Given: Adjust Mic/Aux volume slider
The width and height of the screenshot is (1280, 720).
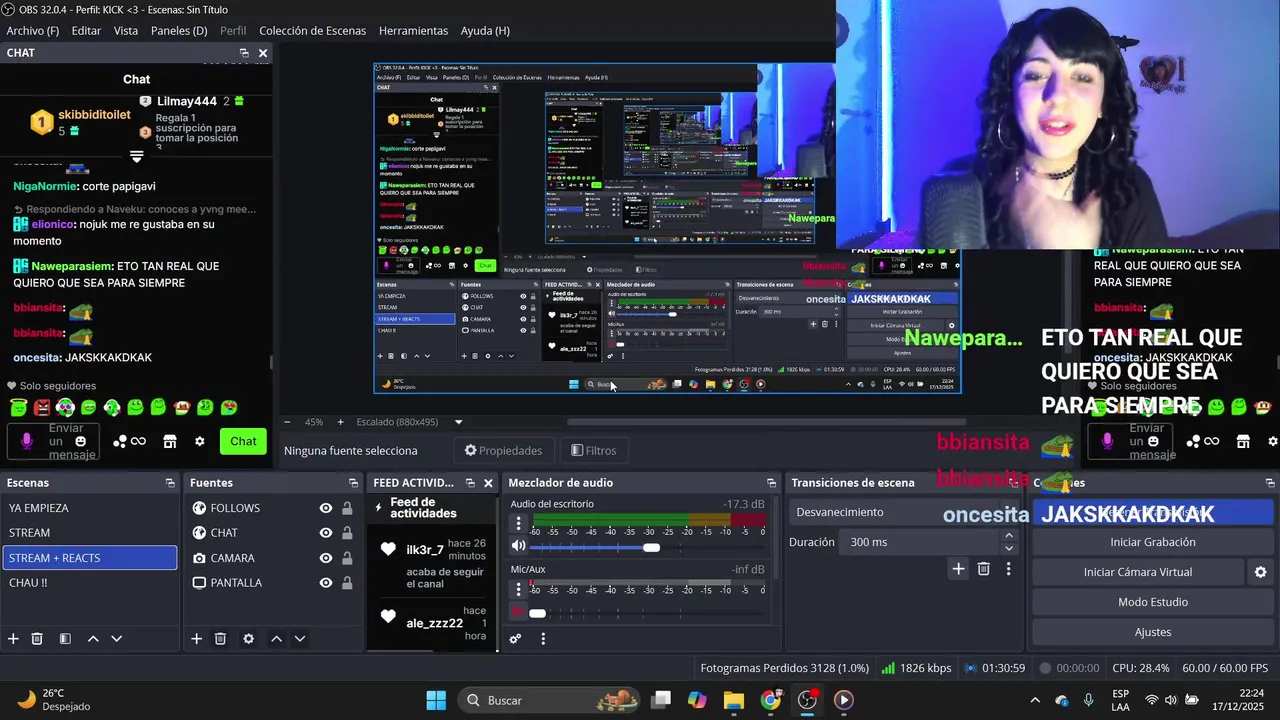Looking at the screenshot, I should pyautogui.click(x=537, y=613).
